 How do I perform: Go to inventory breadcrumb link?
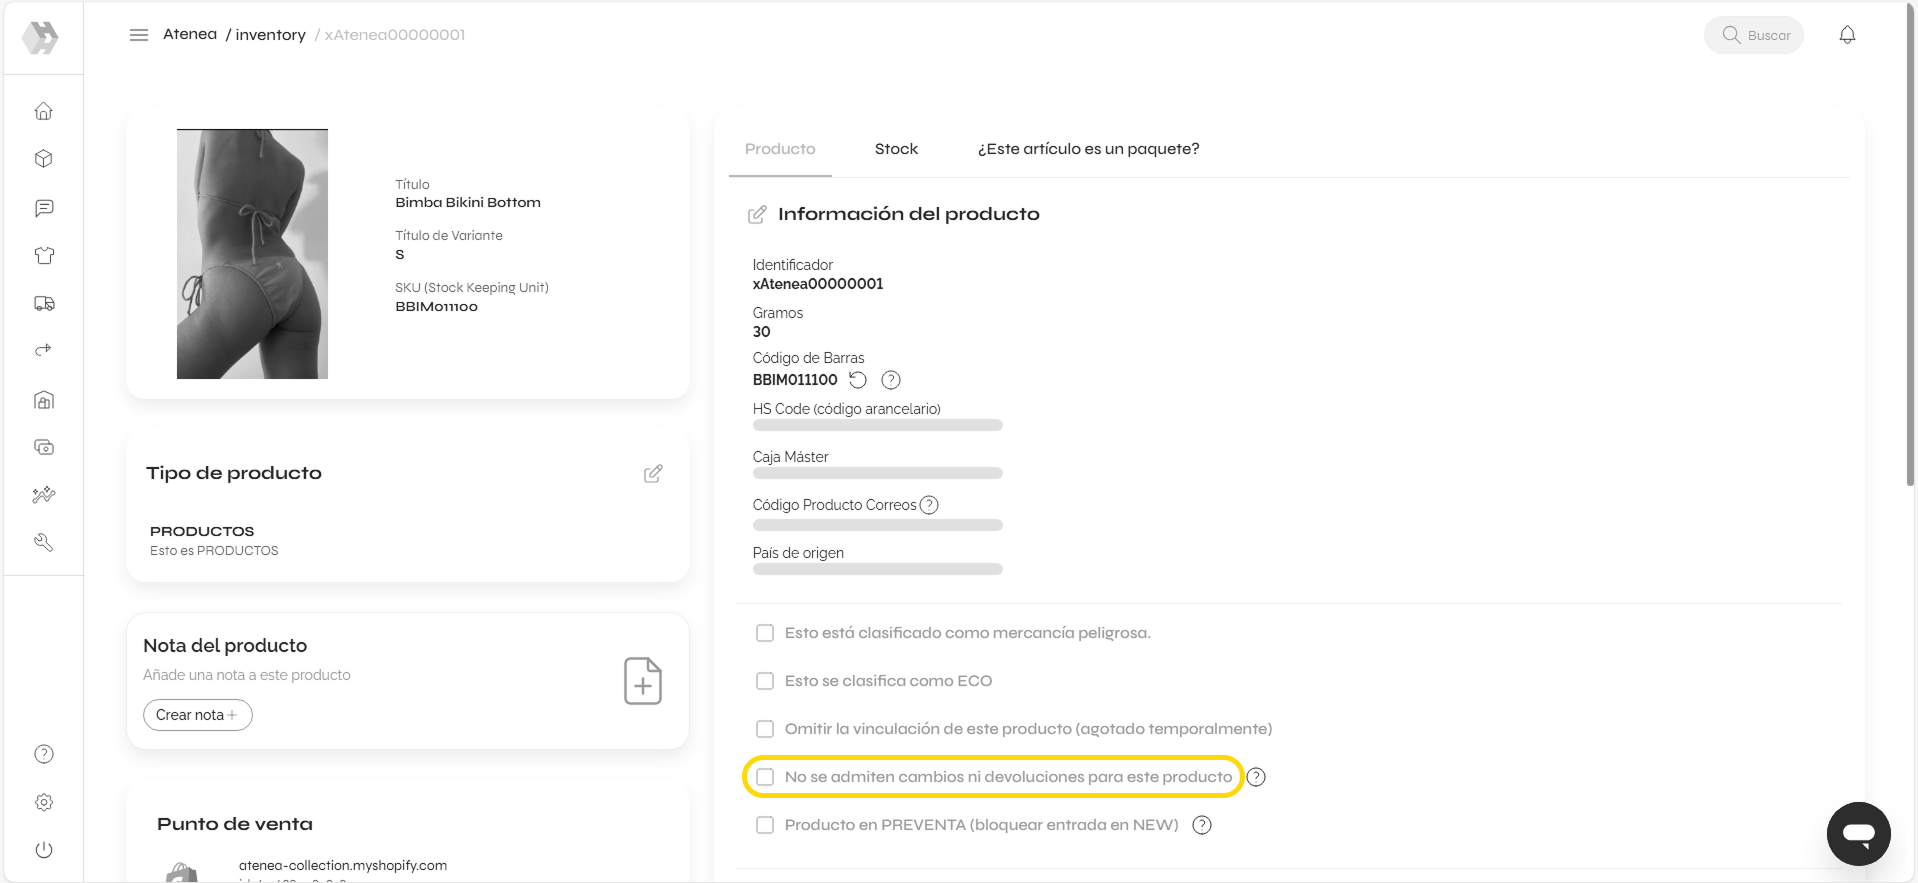(x=270, y=35)
